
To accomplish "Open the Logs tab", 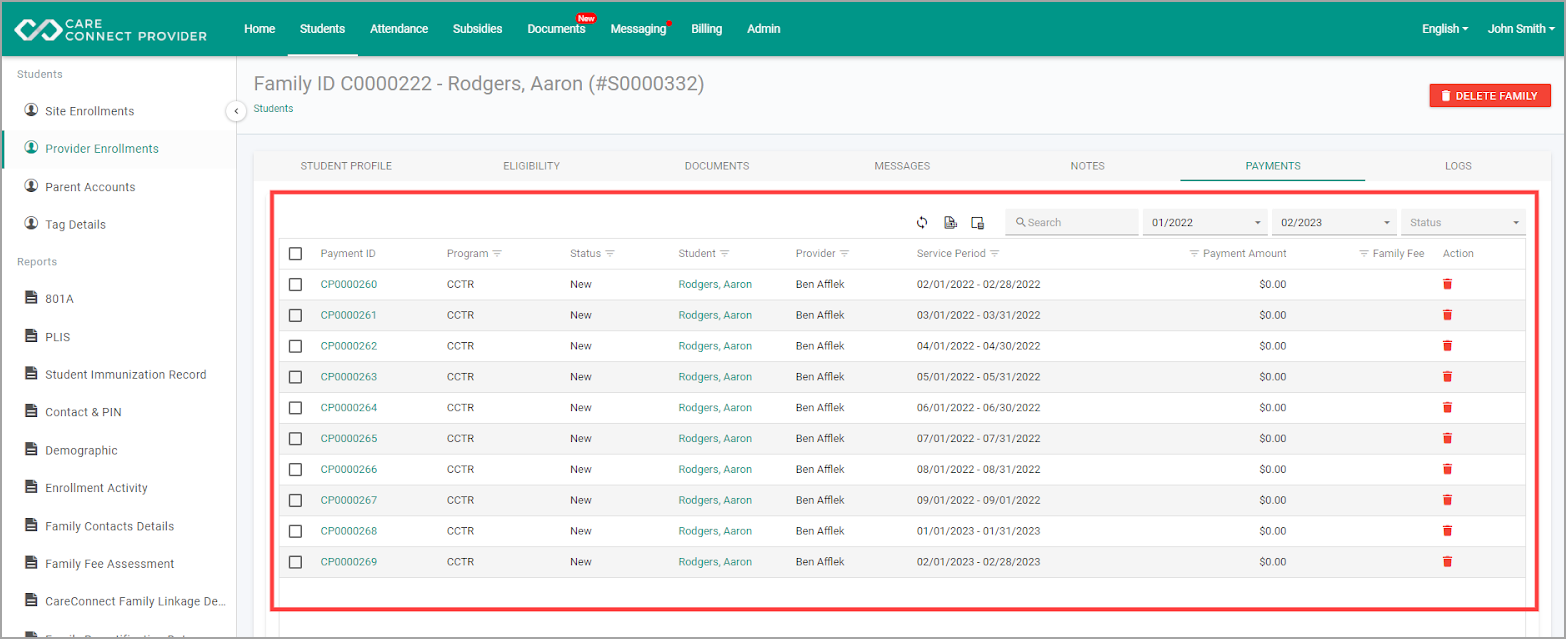I will (1458, 166).
